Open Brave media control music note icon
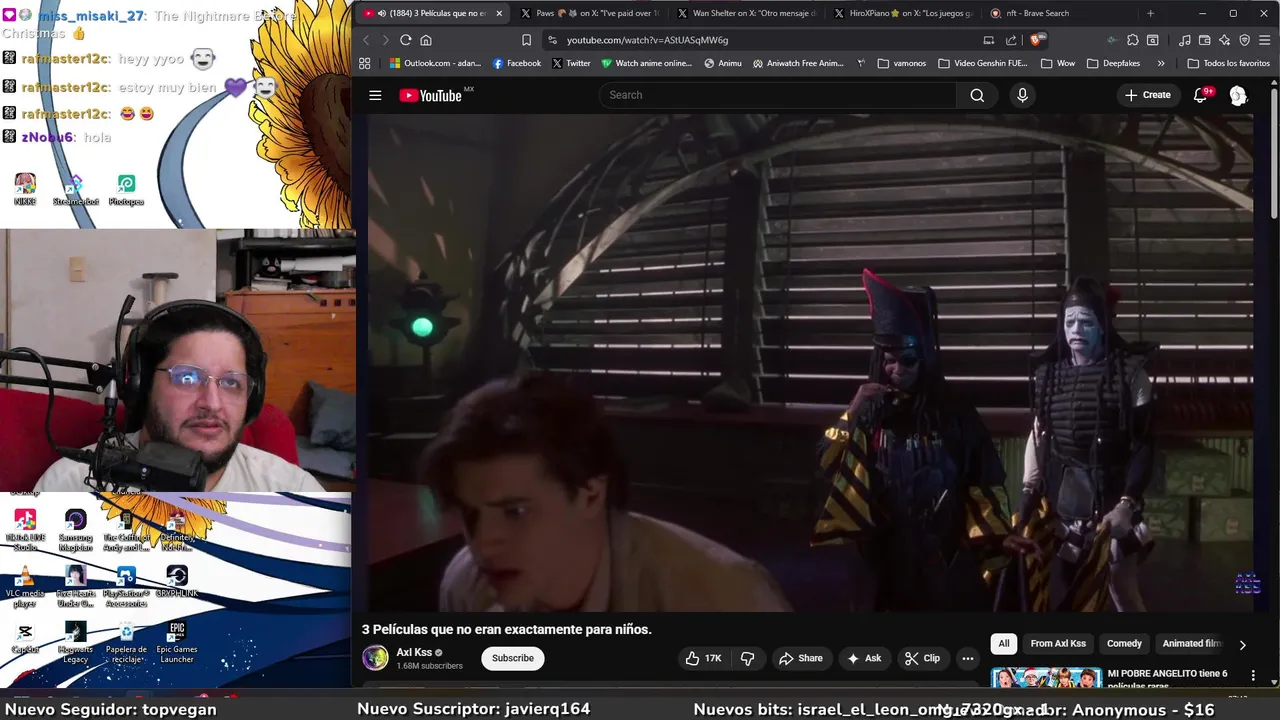This screenshot has height=720, width=1280. 1184,40
